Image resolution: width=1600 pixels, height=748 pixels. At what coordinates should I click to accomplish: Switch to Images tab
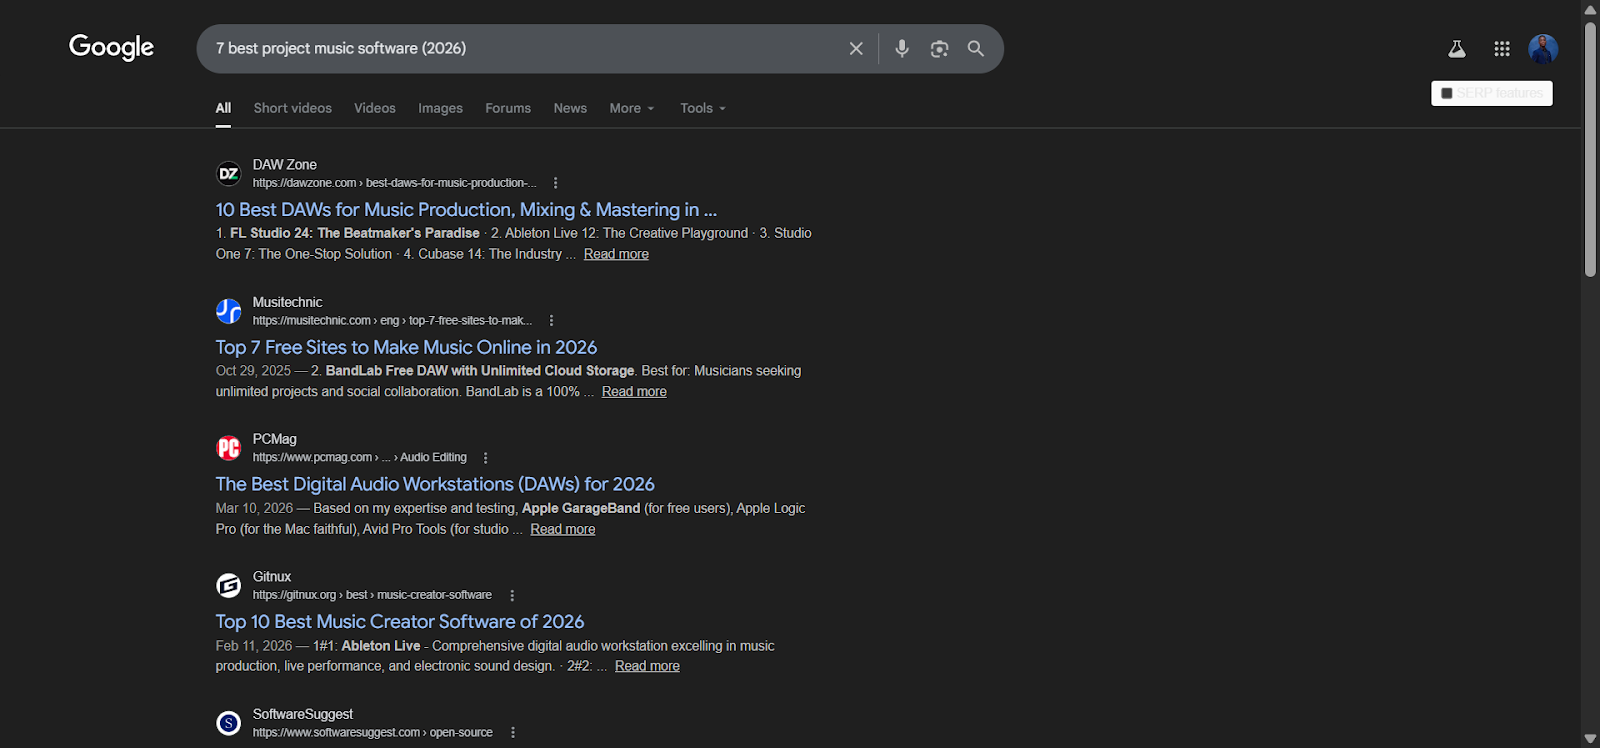[440, 108]
